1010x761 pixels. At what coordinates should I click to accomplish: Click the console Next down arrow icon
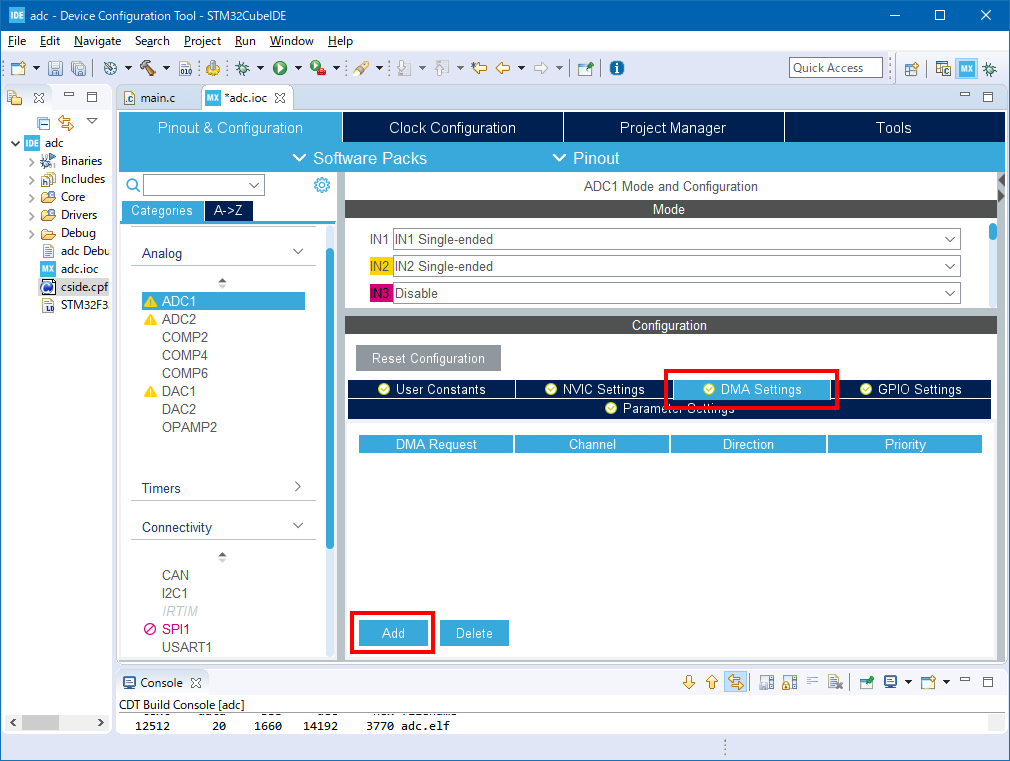pos(689,682)
